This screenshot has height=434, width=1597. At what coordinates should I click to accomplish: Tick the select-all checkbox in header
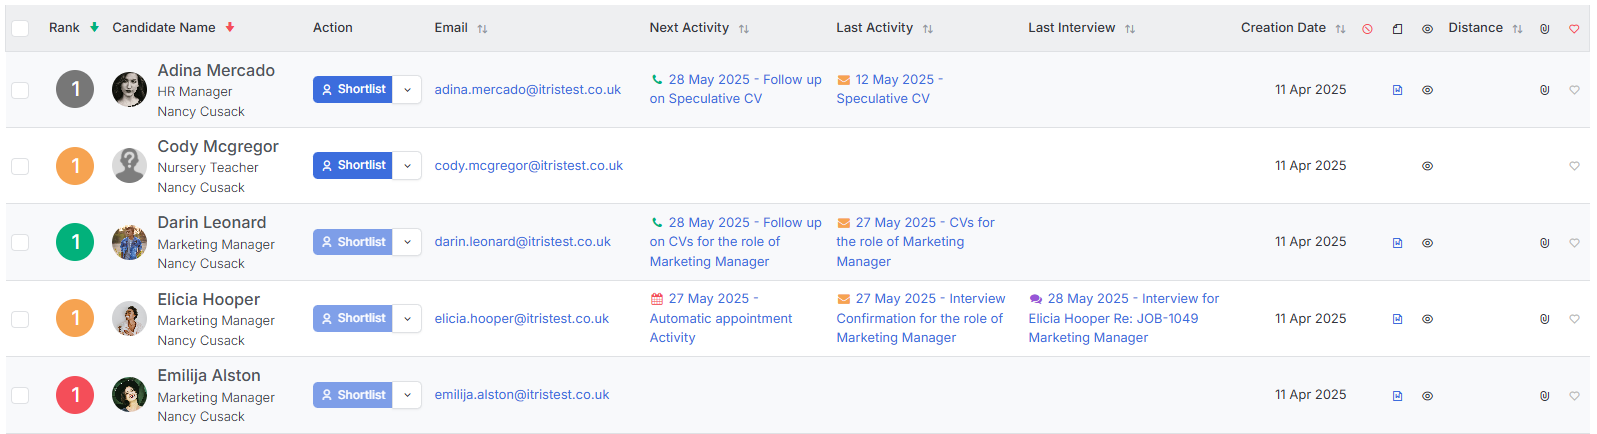click(x=20, y=28)
